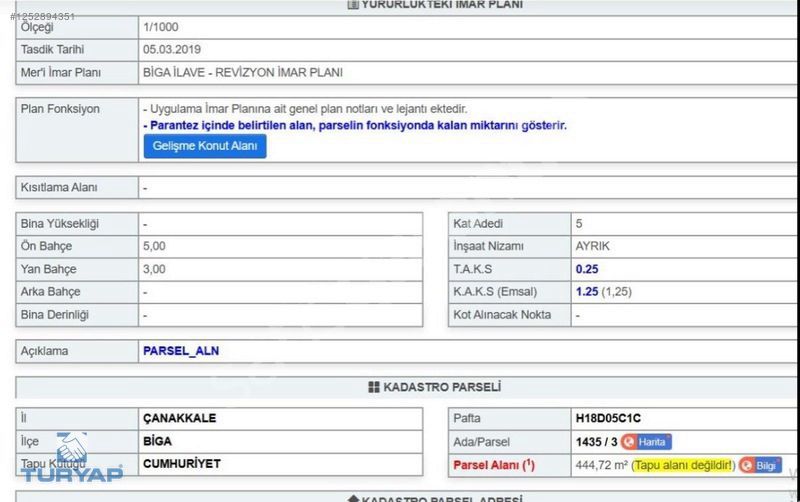
Task: Click the PARSEL_ALN description value
Action: [181, 351]
